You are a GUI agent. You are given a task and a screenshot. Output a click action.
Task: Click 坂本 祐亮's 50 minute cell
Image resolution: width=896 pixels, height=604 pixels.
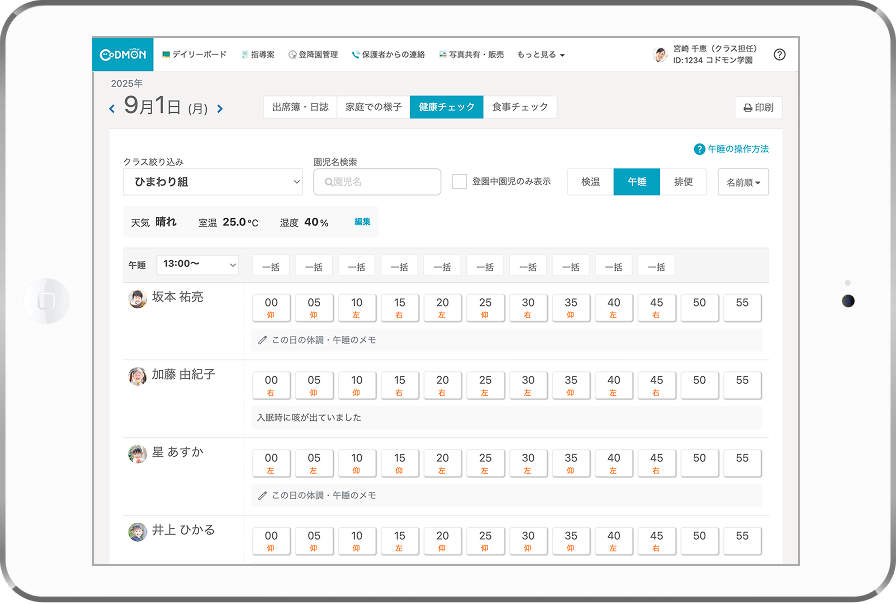699,307
